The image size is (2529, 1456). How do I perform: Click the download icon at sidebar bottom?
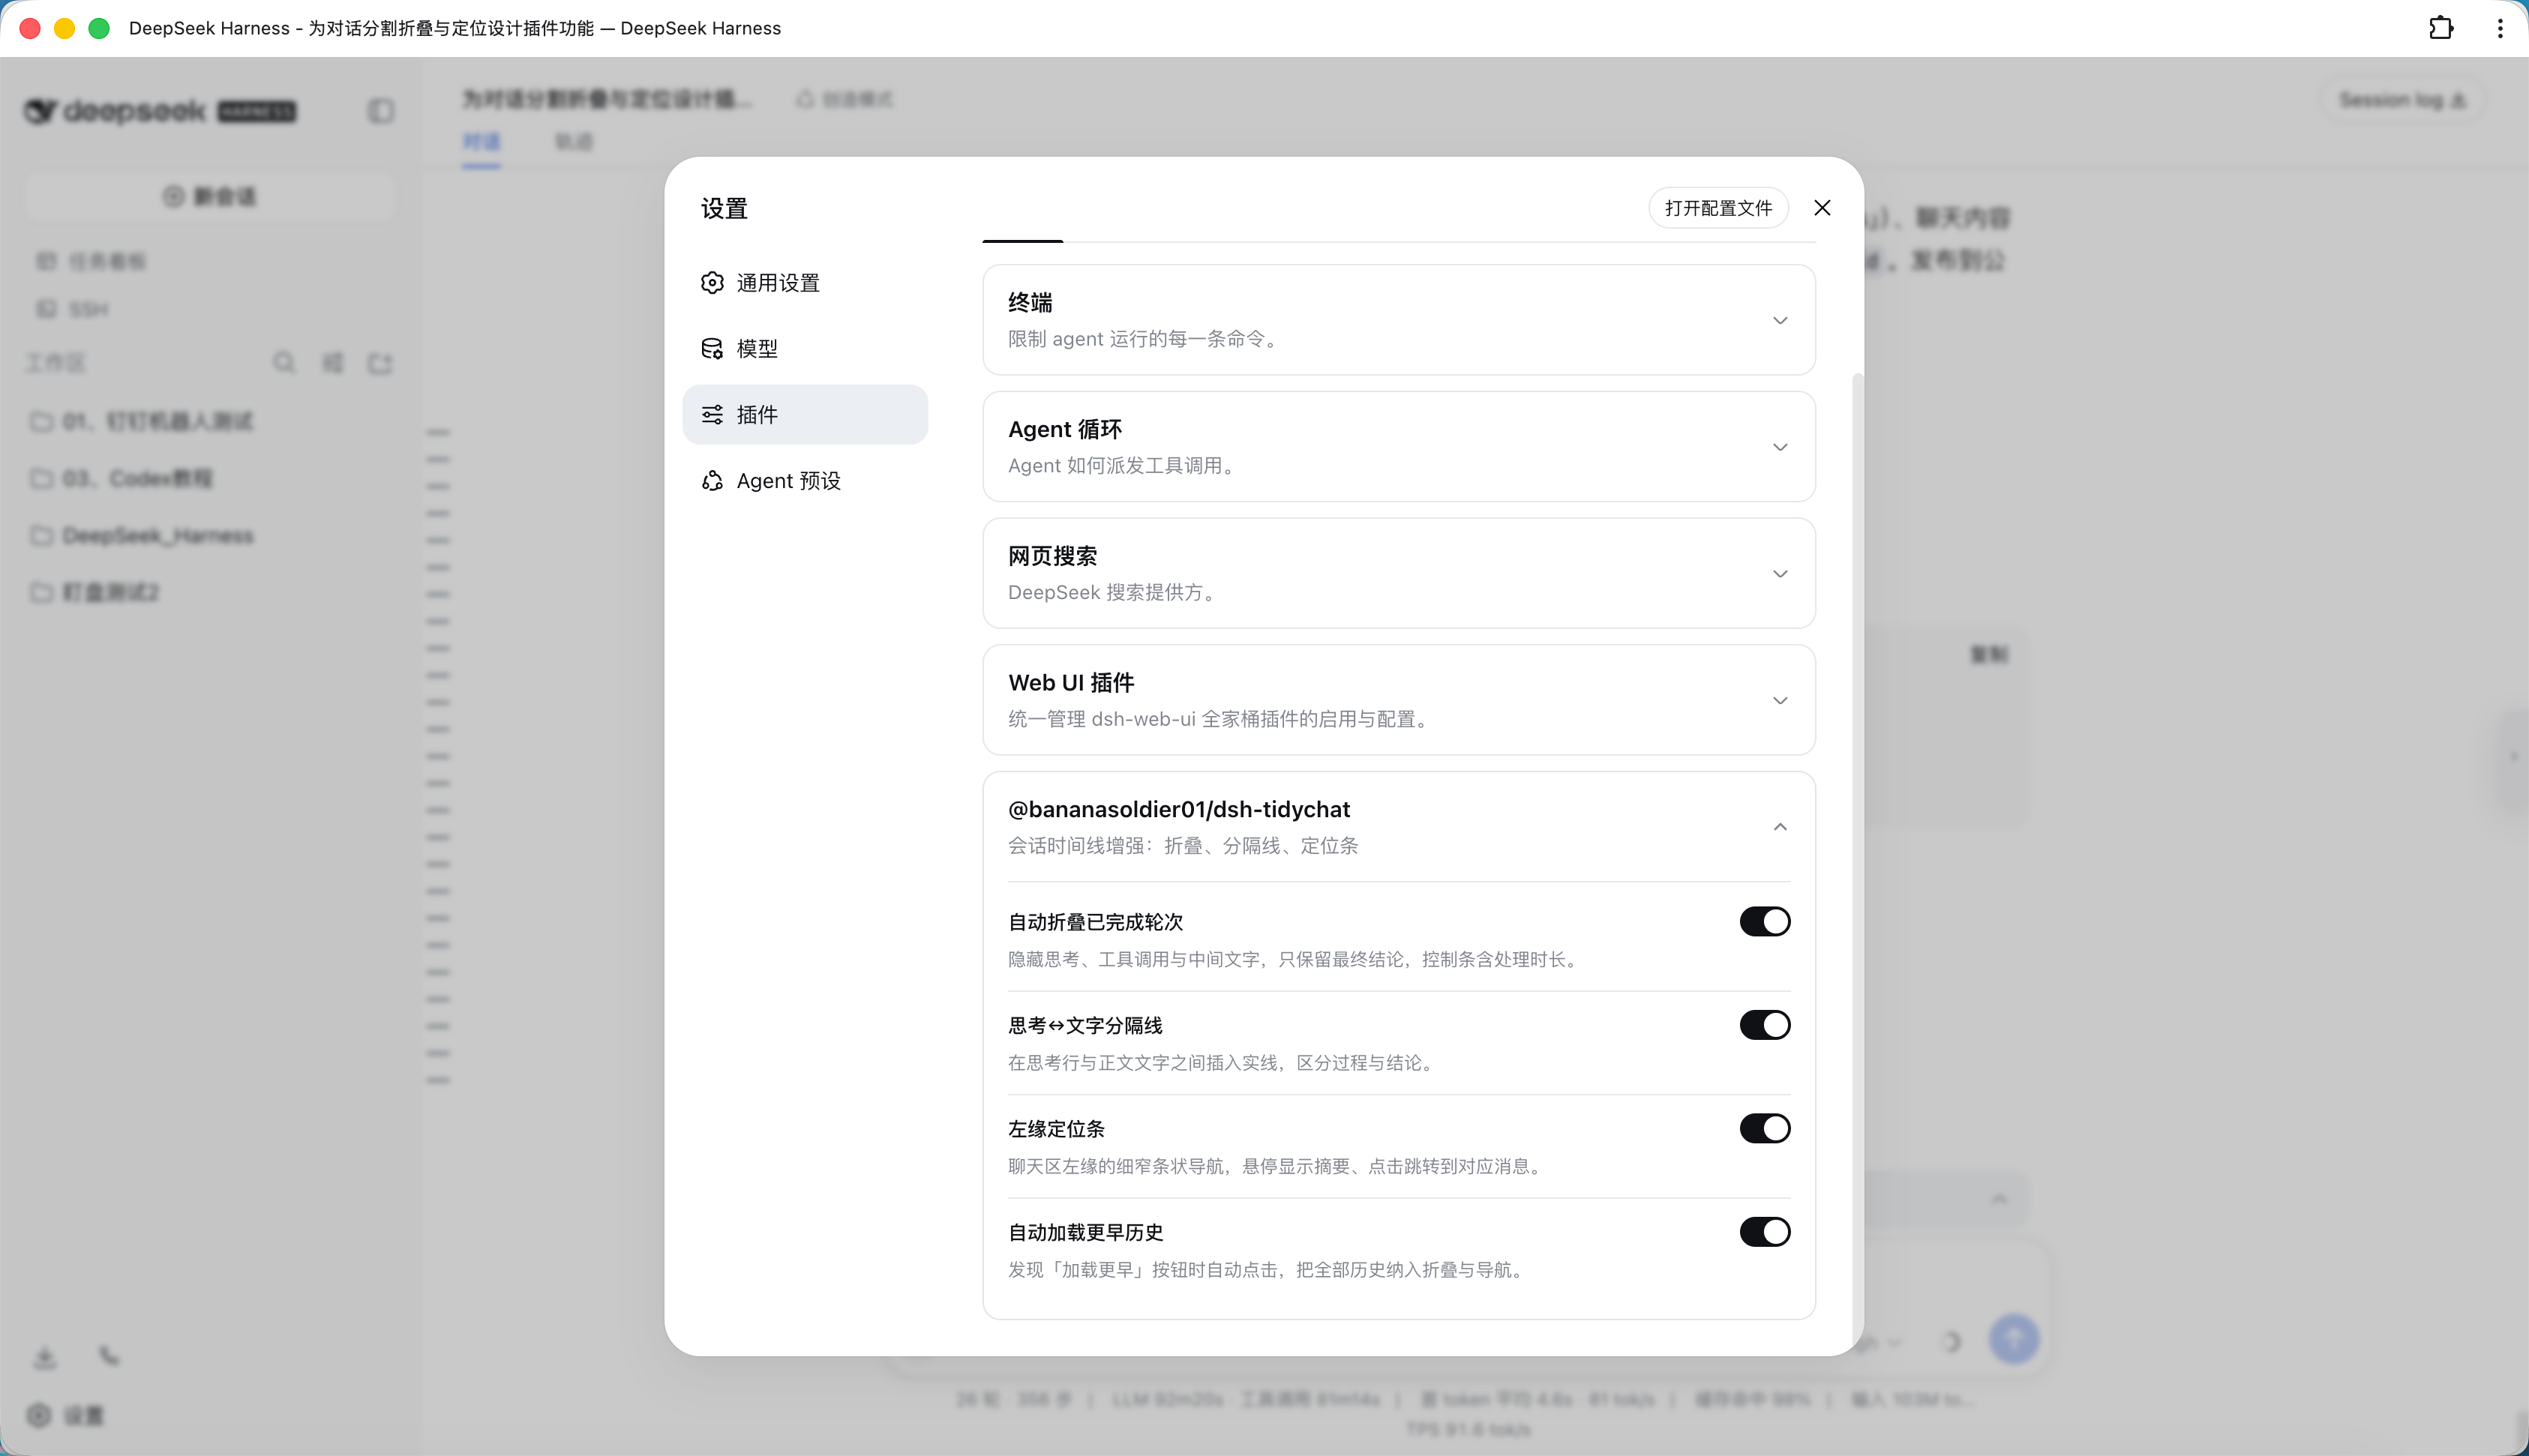(x=44, y=1357)
